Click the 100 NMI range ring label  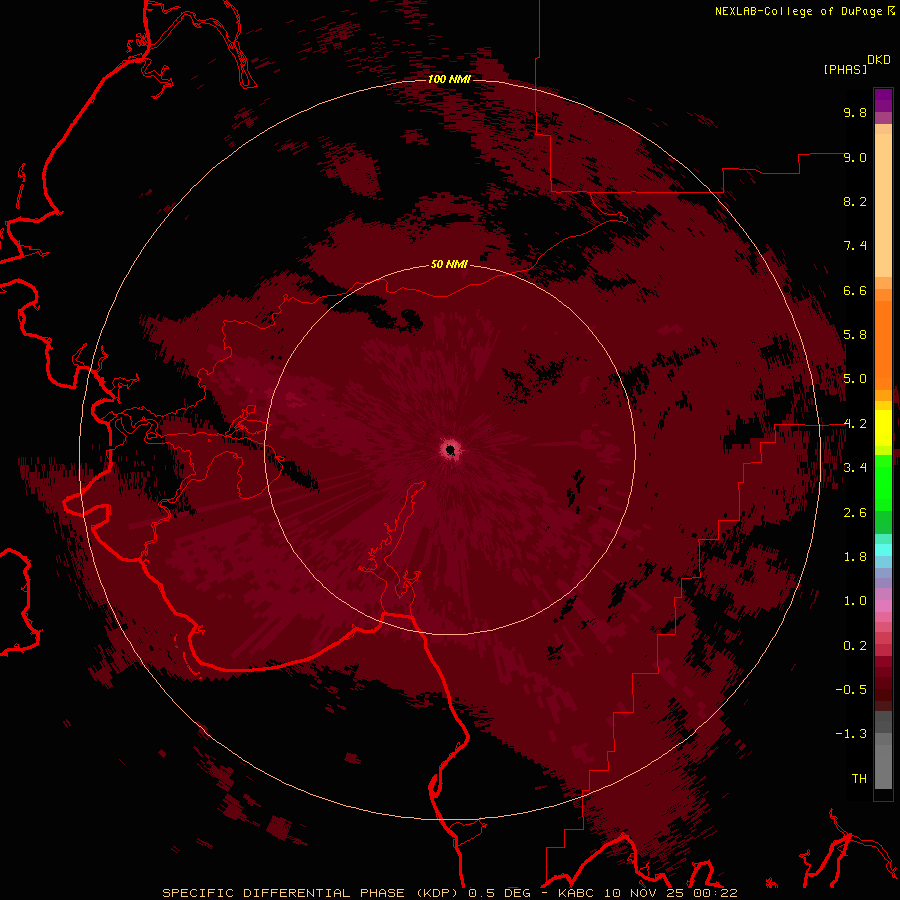[449, 79]
